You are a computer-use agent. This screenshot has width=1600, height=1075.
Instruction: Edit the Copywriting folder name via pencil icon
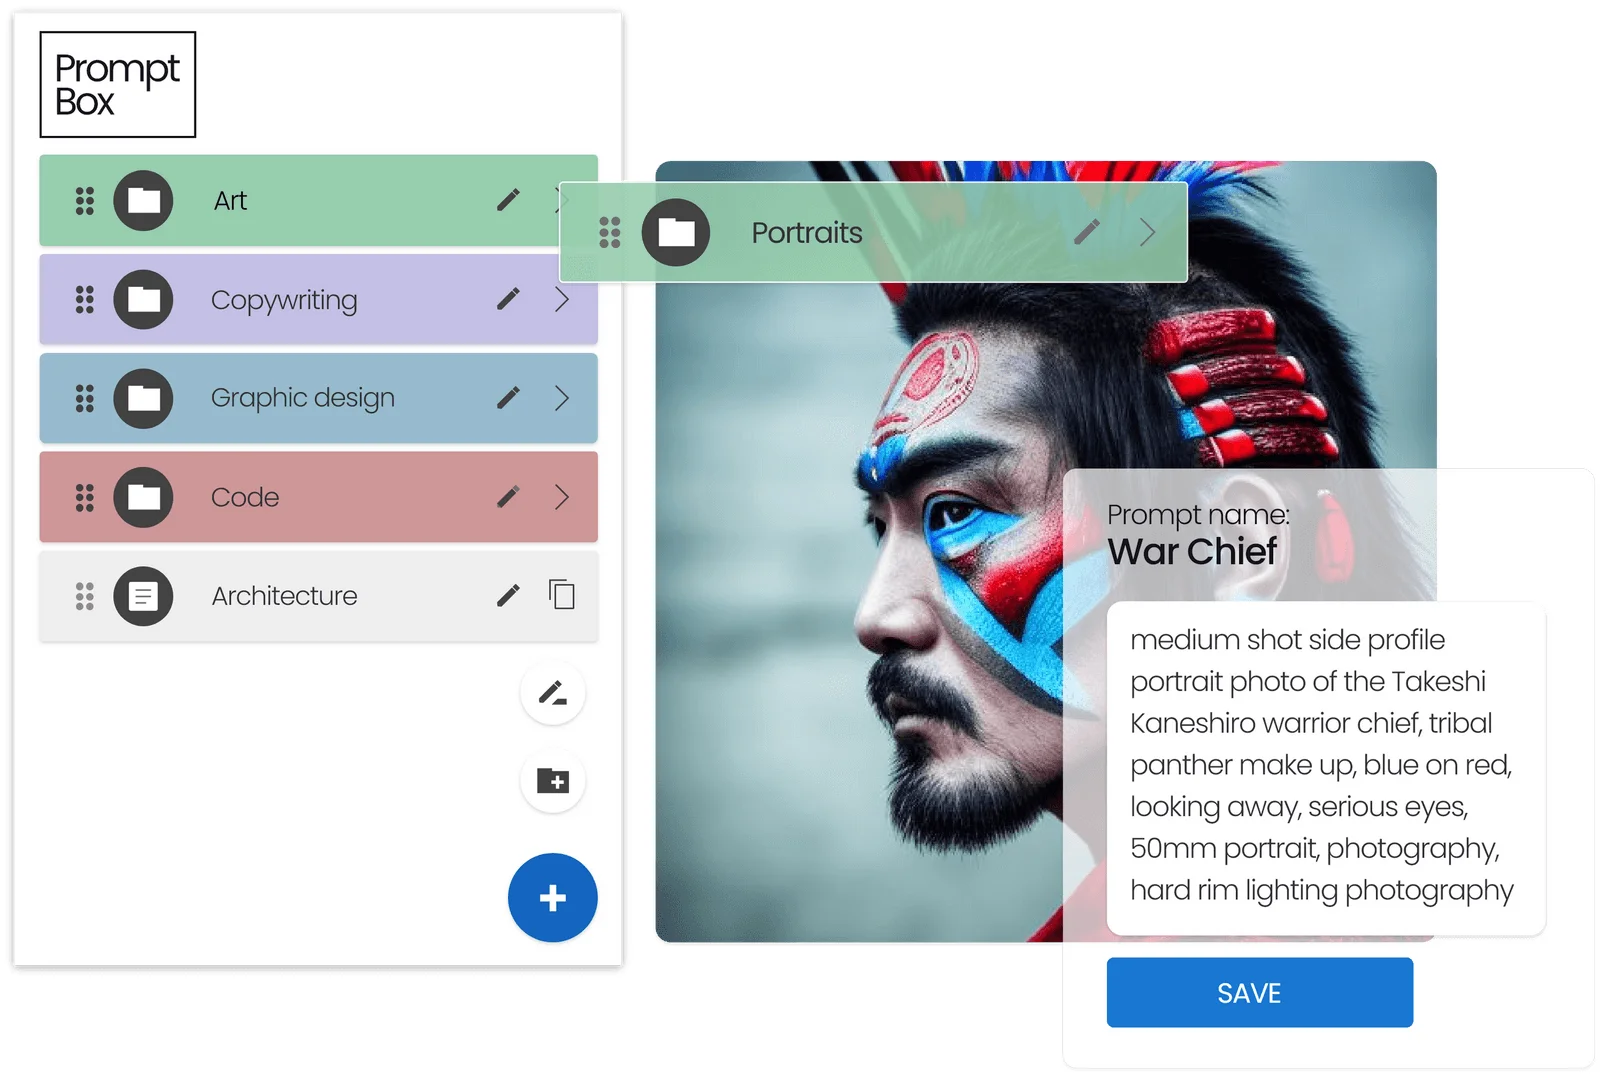[508, 299]
